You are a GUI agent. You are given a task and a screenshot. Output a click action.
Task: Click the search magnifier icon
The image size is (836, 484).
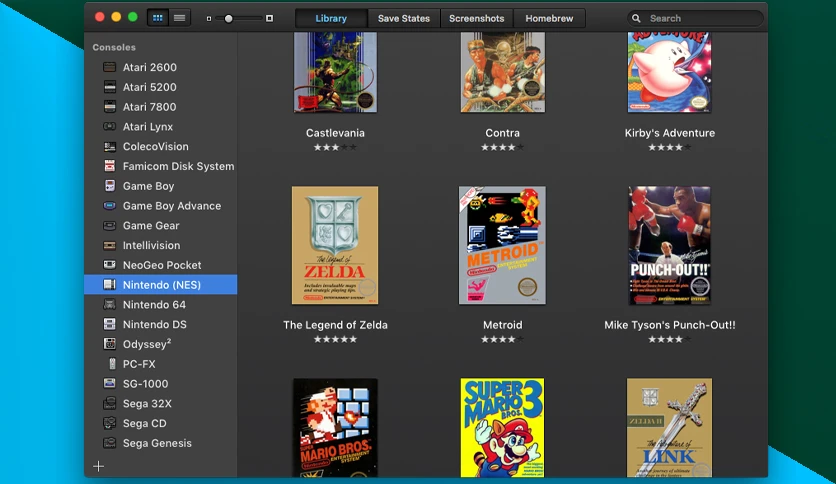pos(636,18)
